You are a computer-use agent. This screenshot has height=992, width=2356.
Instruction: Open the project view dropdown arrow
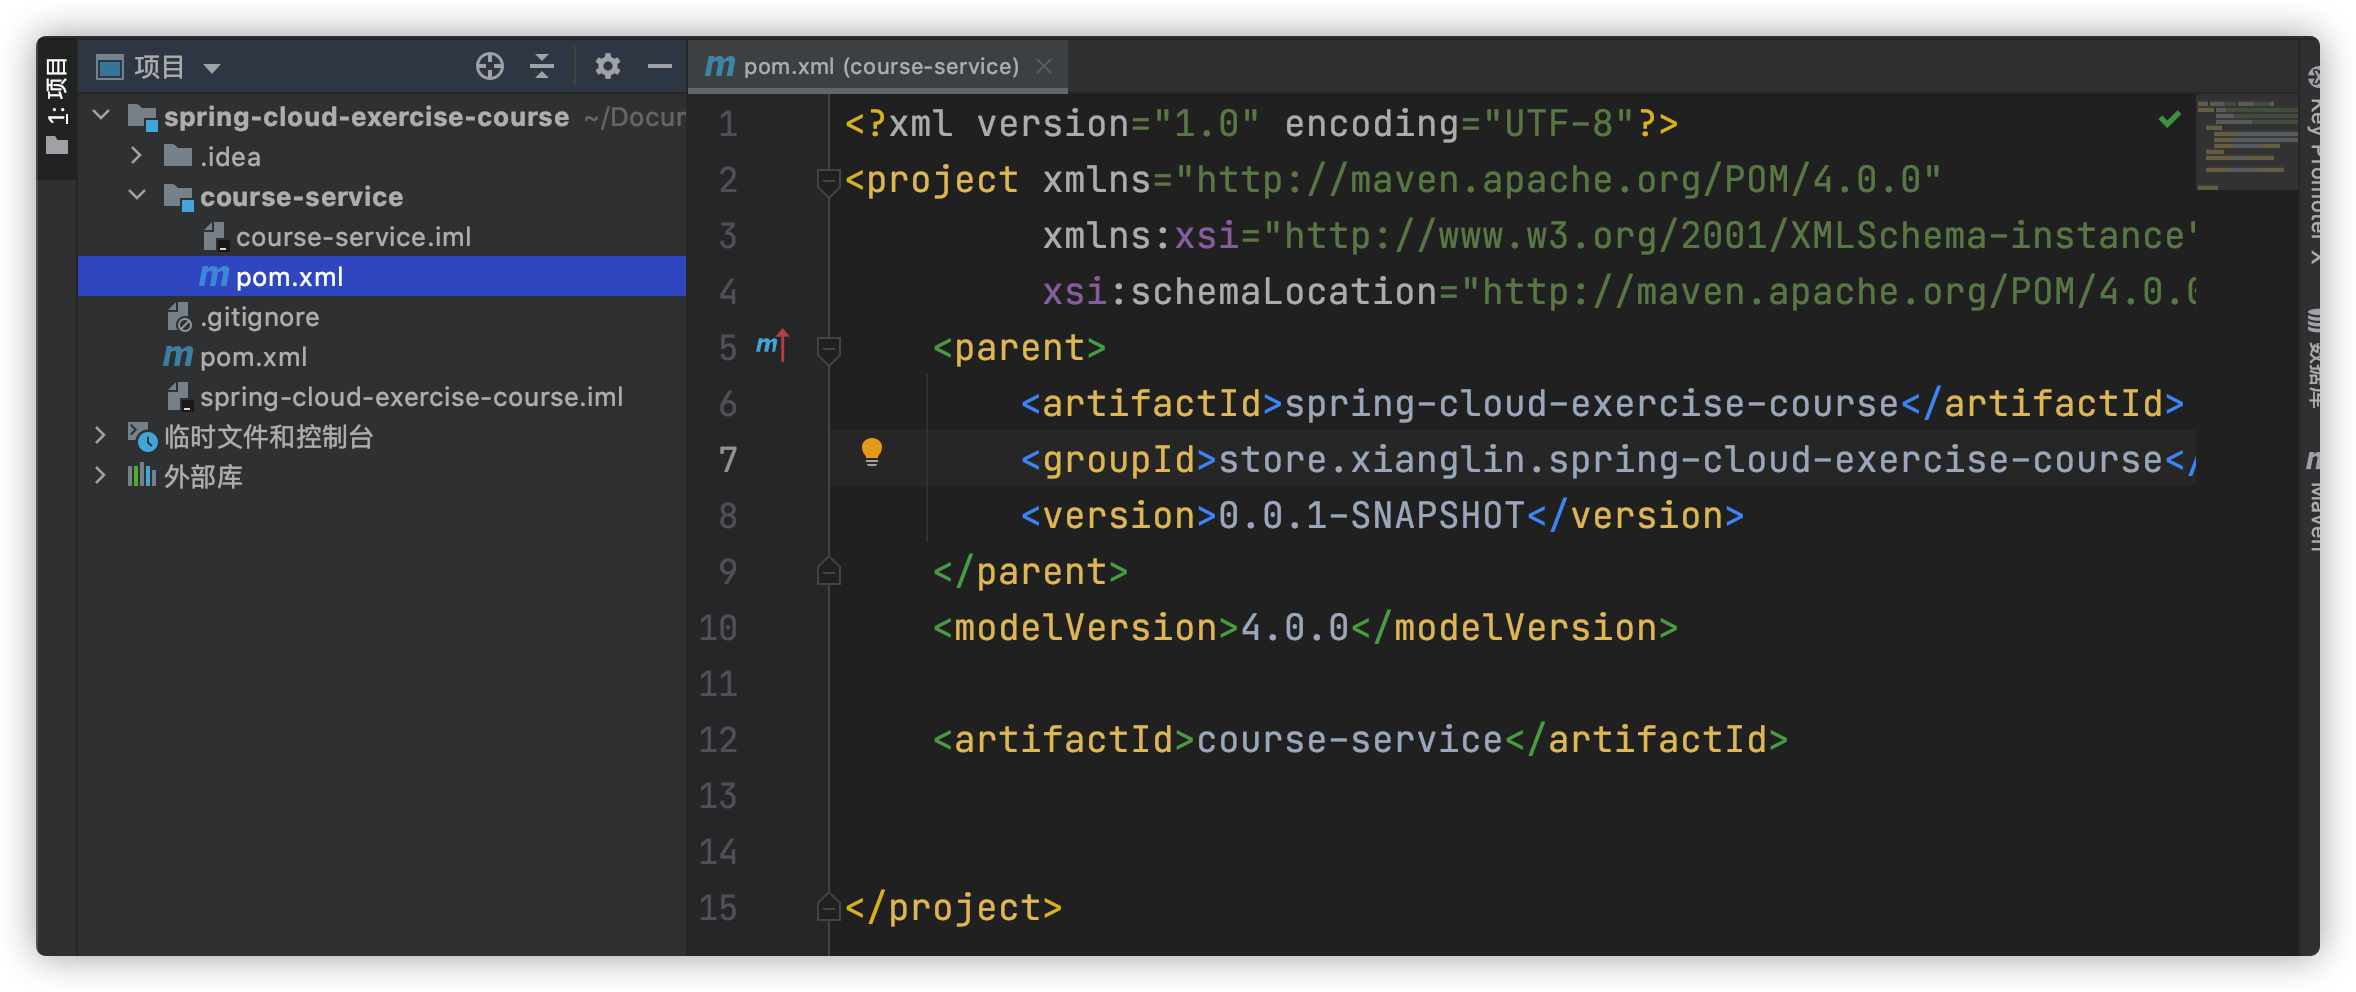pyautogui.click(x=212, y=68)
